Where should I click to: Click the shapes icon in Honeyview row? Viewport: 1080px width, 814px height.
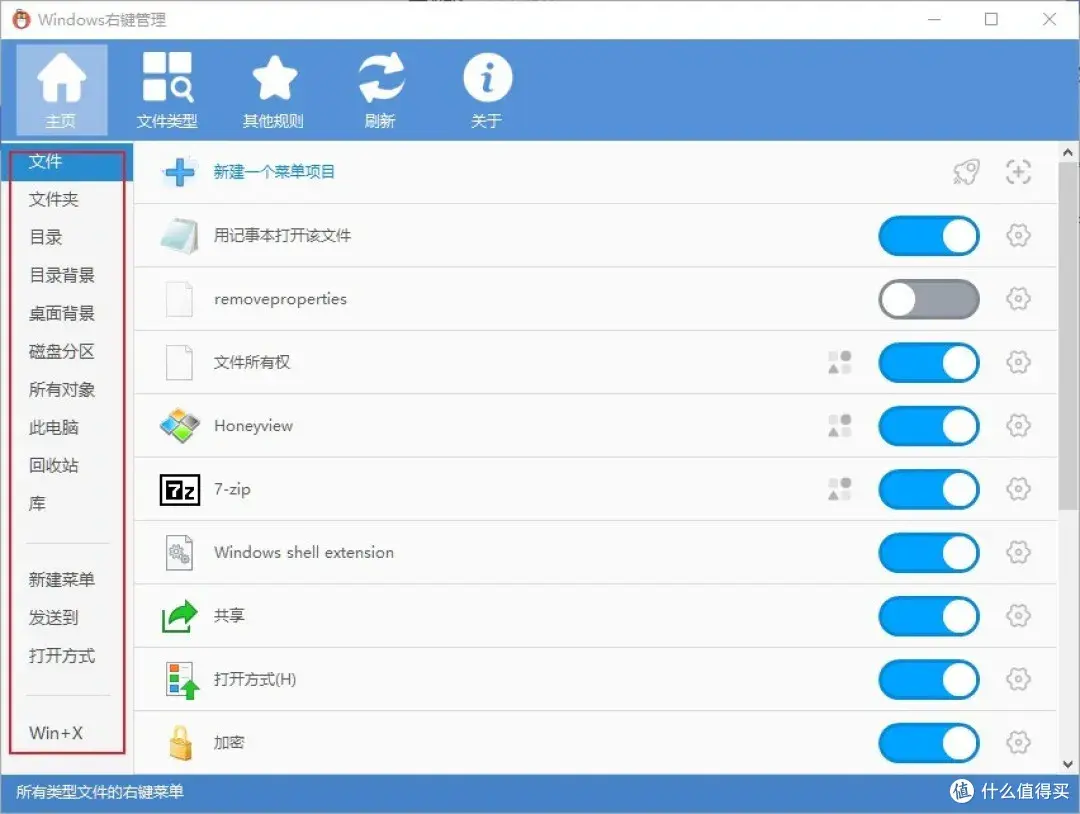pos(840,426)
